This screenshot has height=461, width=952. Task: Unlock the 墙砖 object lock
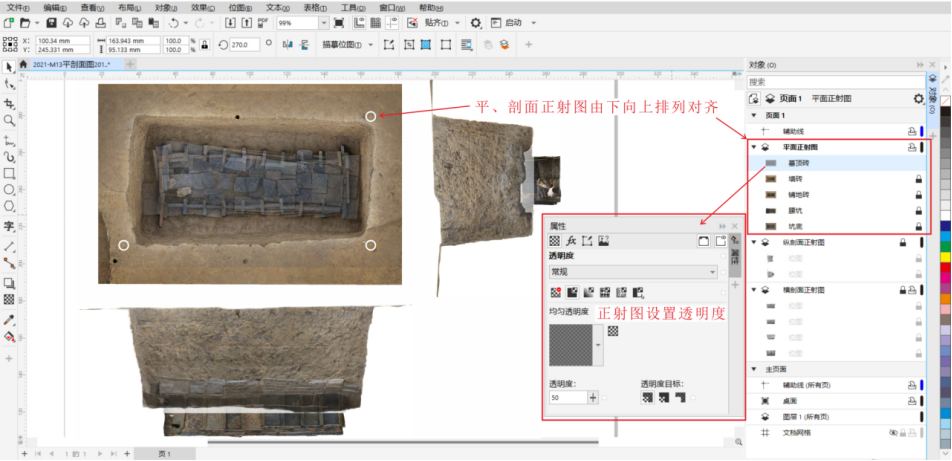point(917,179)
